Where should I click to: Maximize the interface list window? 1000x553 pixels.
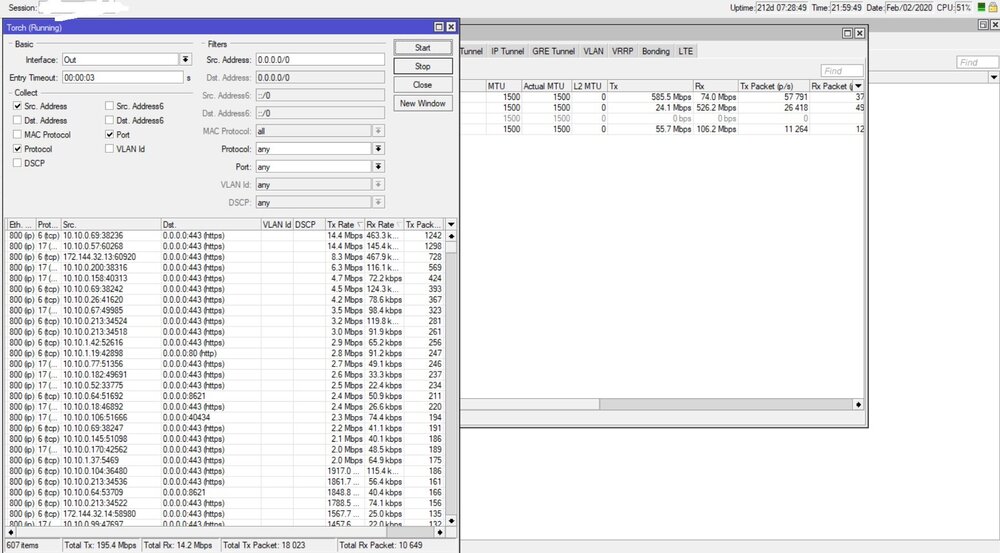point(848,33)
